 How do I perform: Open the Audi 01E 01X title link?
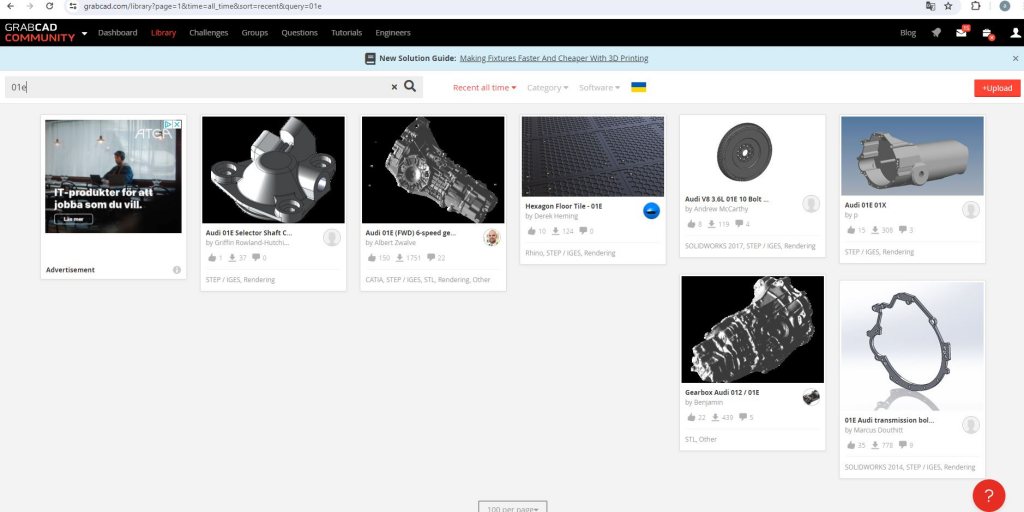point(865,205)
